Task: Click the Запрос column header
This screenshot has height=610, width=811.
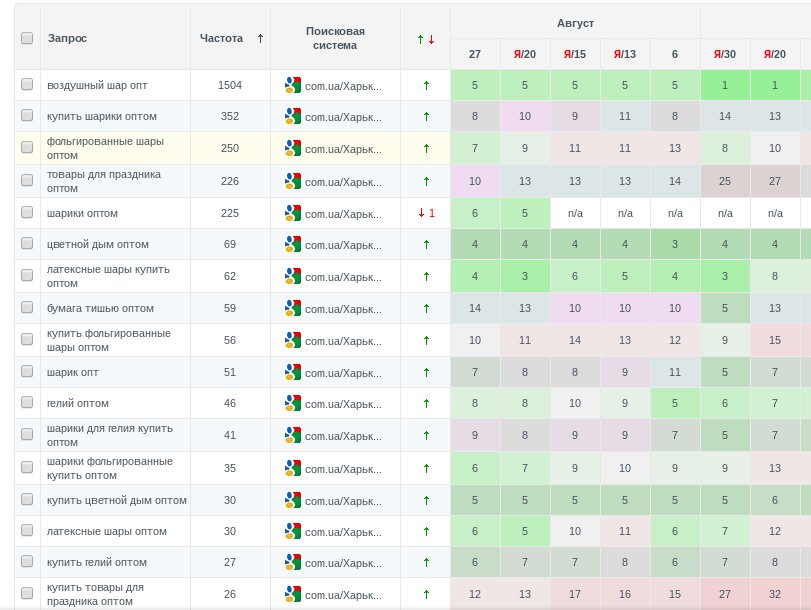Action: pyautogui.click(x=68, y=38)
